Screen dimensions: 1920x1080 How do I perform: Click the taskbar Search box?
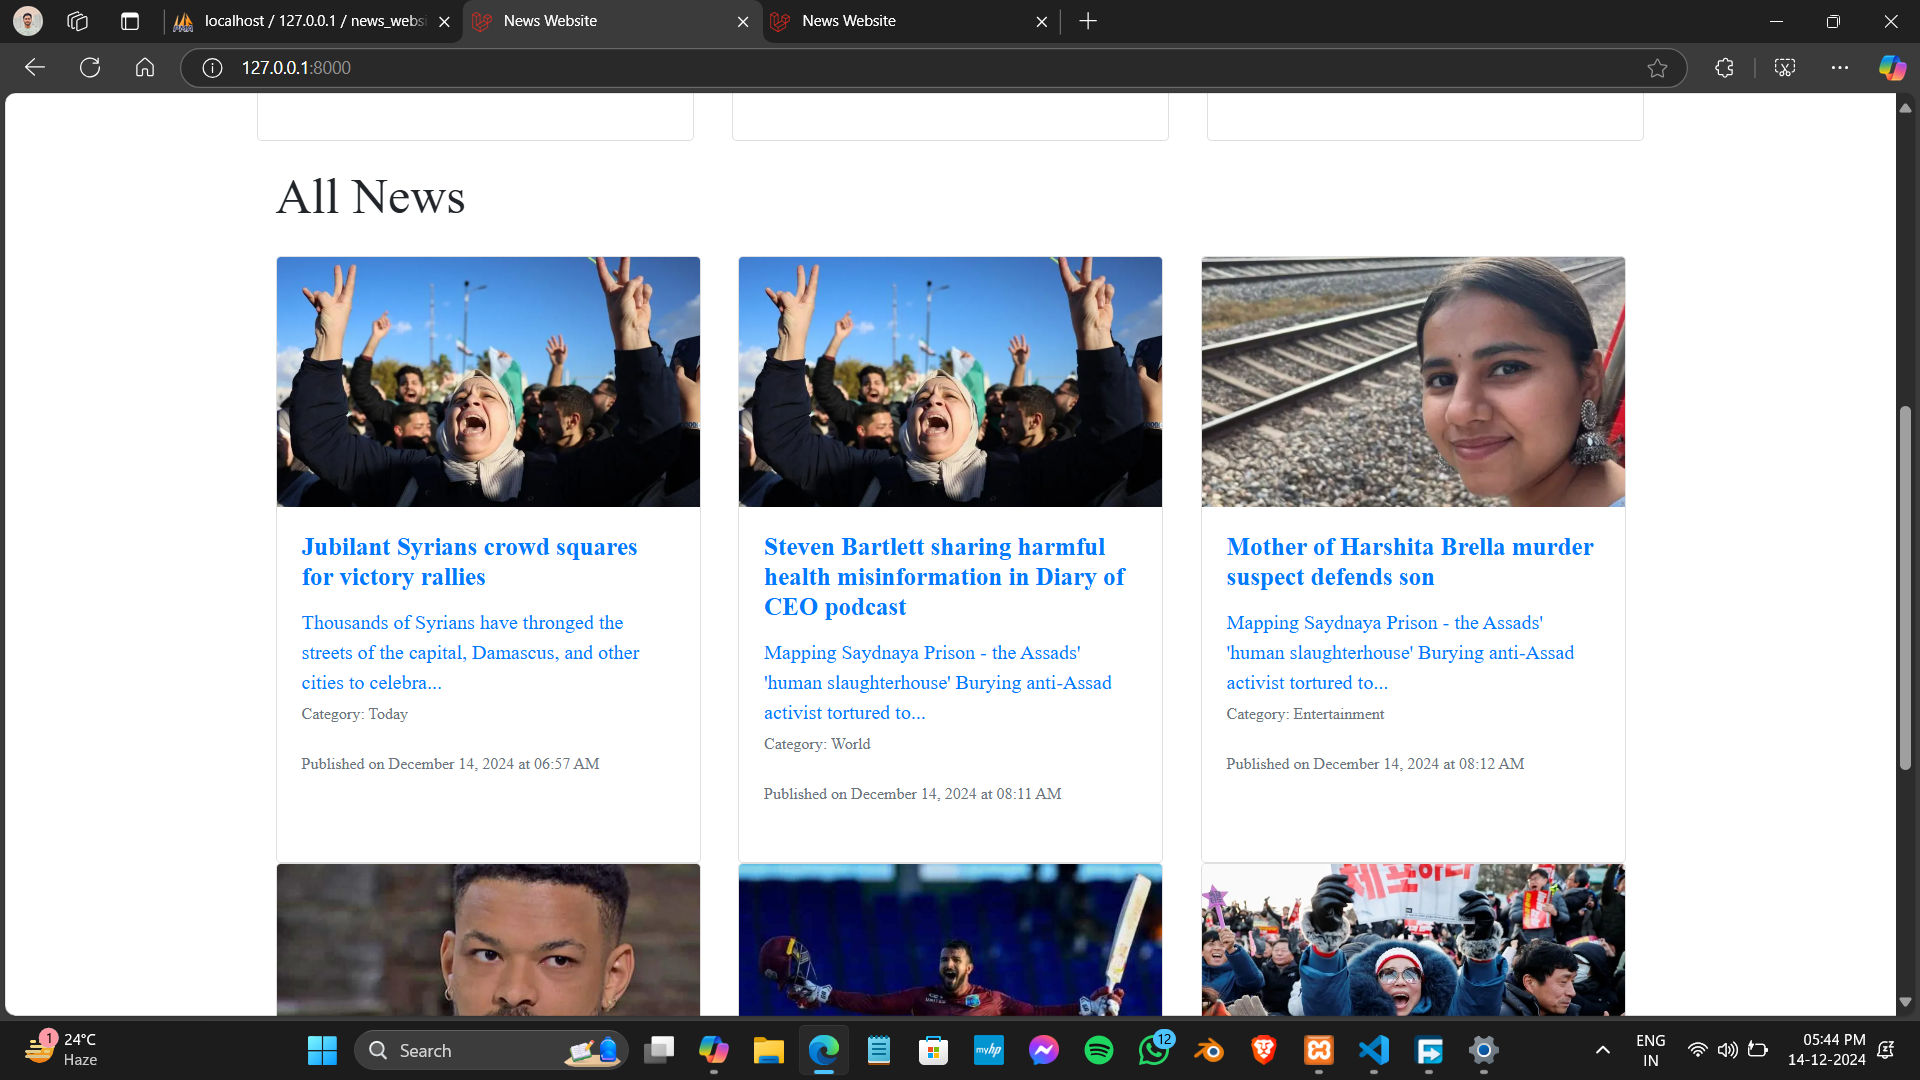tap(491, 1050)
